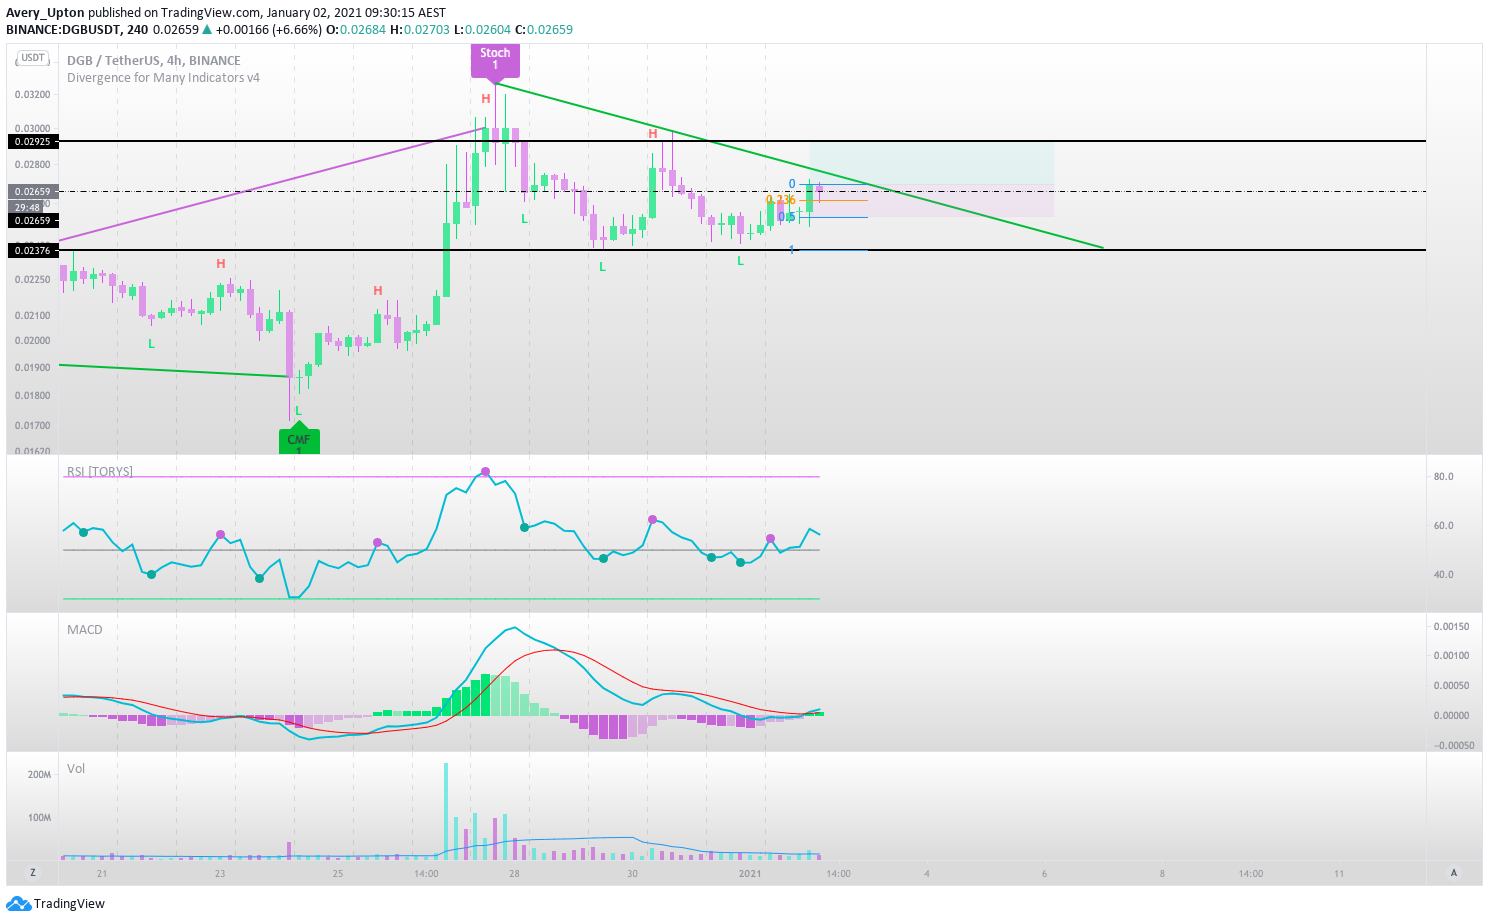1489x922 pixels.
Task: Click the 40.0 RSI axis value
Action: coord(1443,574)
